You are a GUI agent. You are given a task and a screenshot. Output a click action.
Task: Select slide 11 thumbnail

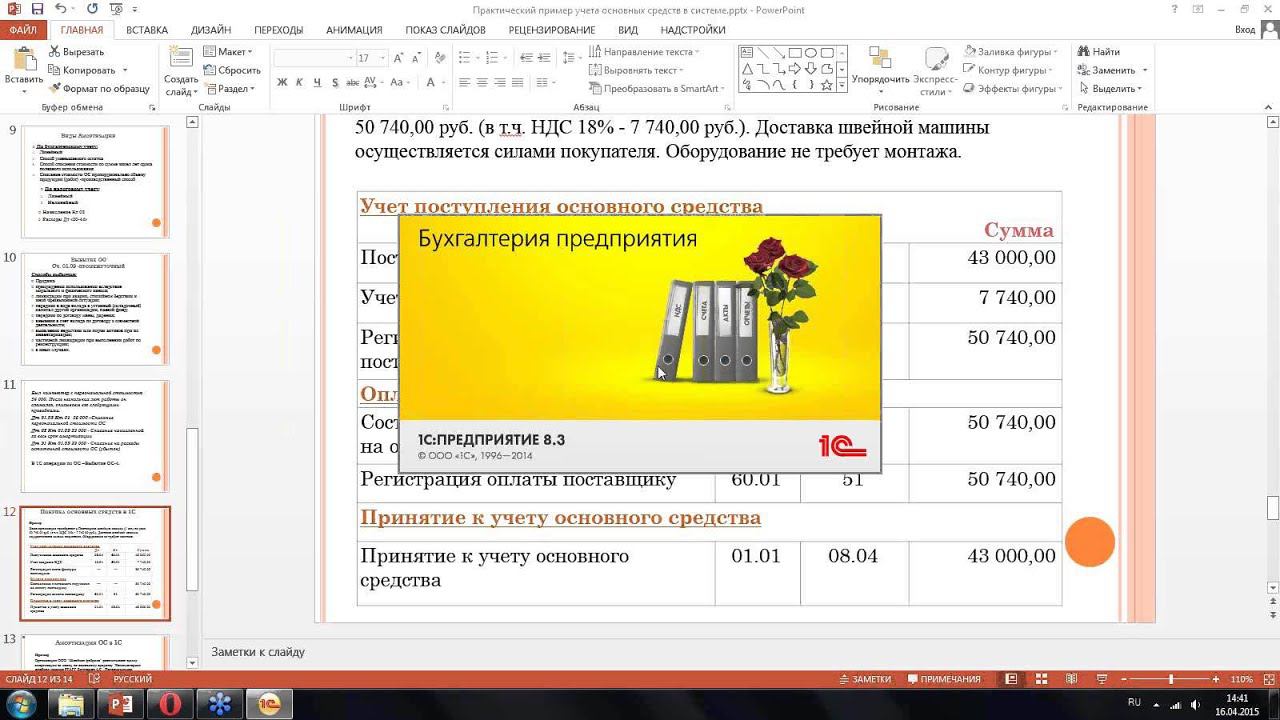(x=97, y=435)
